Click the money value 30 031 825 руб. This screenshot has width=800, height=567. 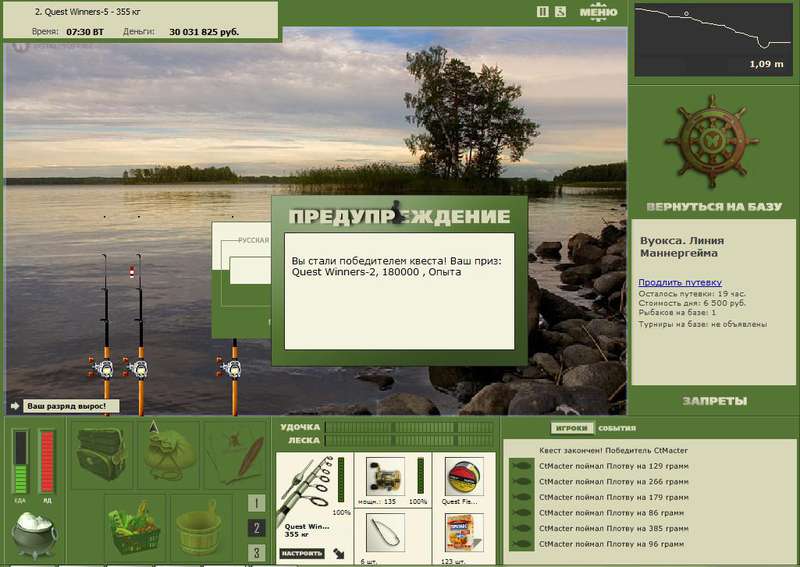204,32
